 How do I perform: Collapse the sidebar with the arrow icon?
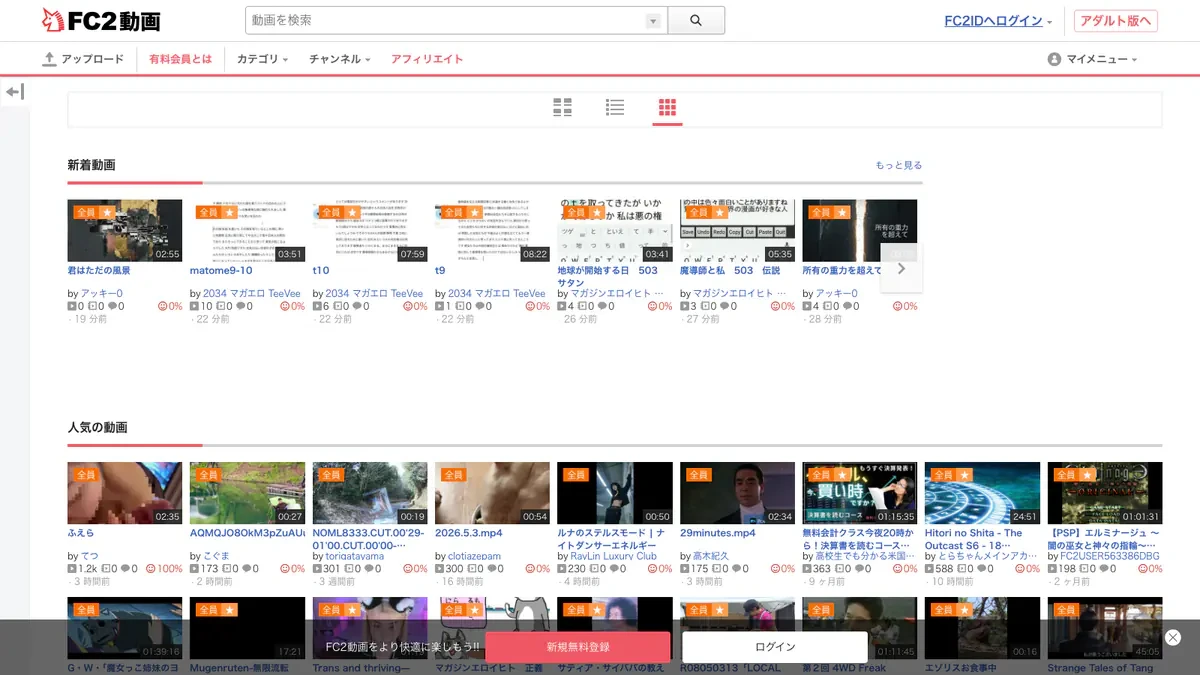pos(14,92)
